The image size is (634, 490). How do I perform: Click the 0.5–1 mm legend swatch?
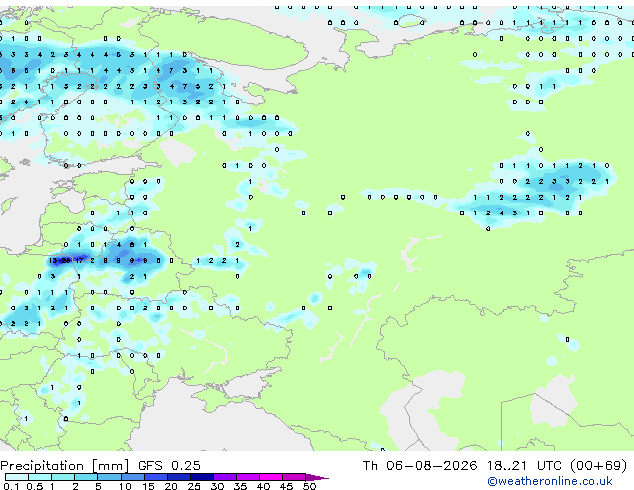pos(40,477)
